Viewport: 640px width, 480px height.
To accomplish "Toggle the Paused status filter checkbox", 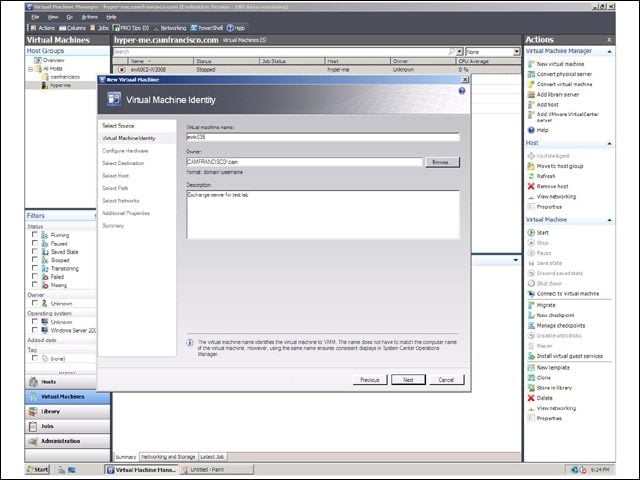I will click(x=35, y=243).
